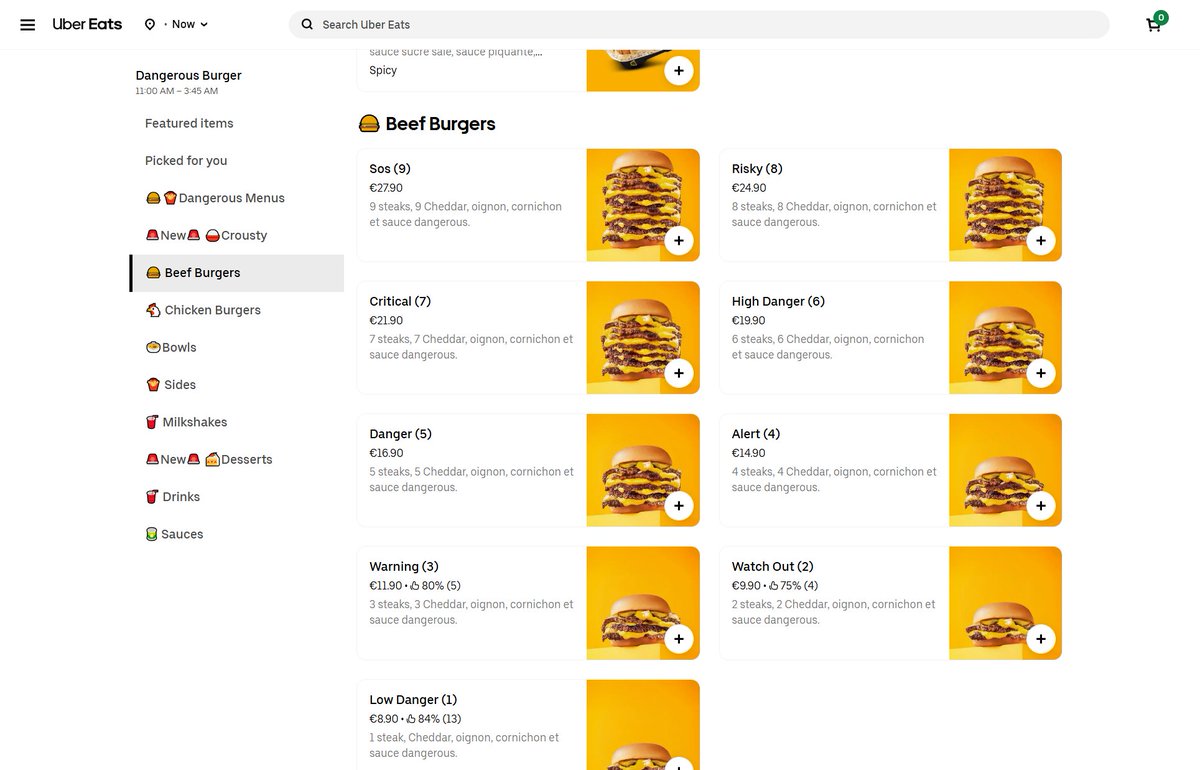Click the 11:00 AM – 3:45 AM hours text
The image size is (1200, 770).
coord(177,91)
